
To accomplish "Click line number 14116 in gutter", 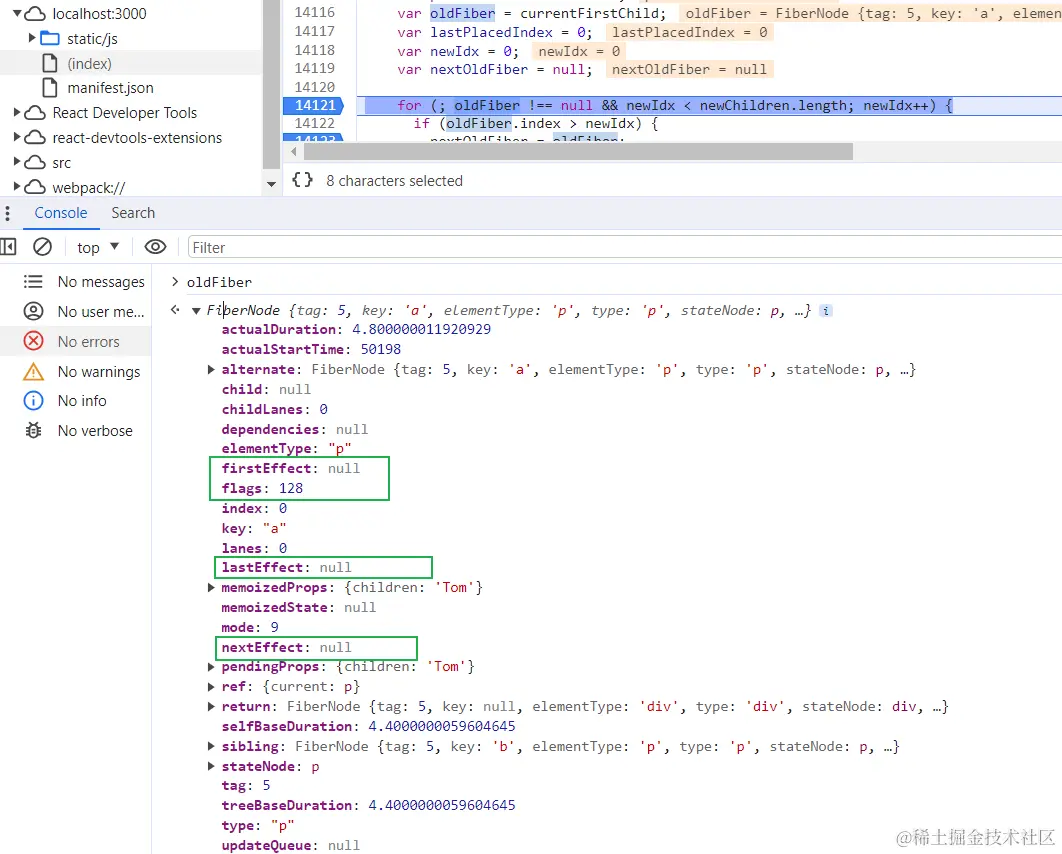I will pos(314,12).
